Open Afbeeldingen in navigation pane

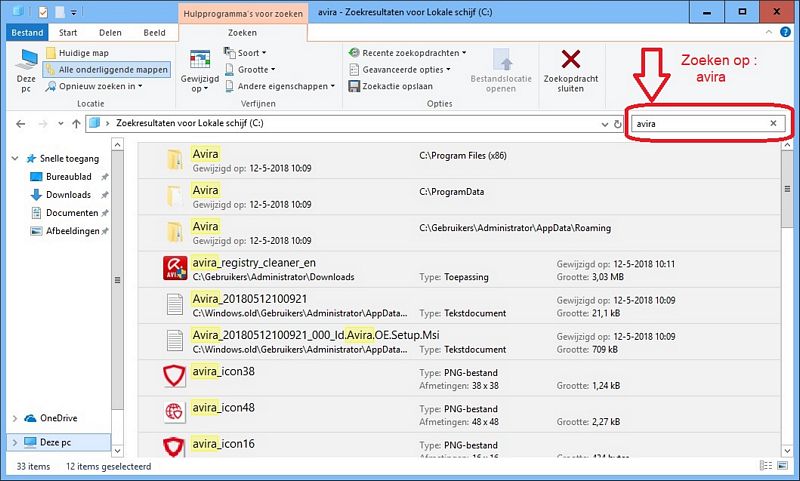72,231
